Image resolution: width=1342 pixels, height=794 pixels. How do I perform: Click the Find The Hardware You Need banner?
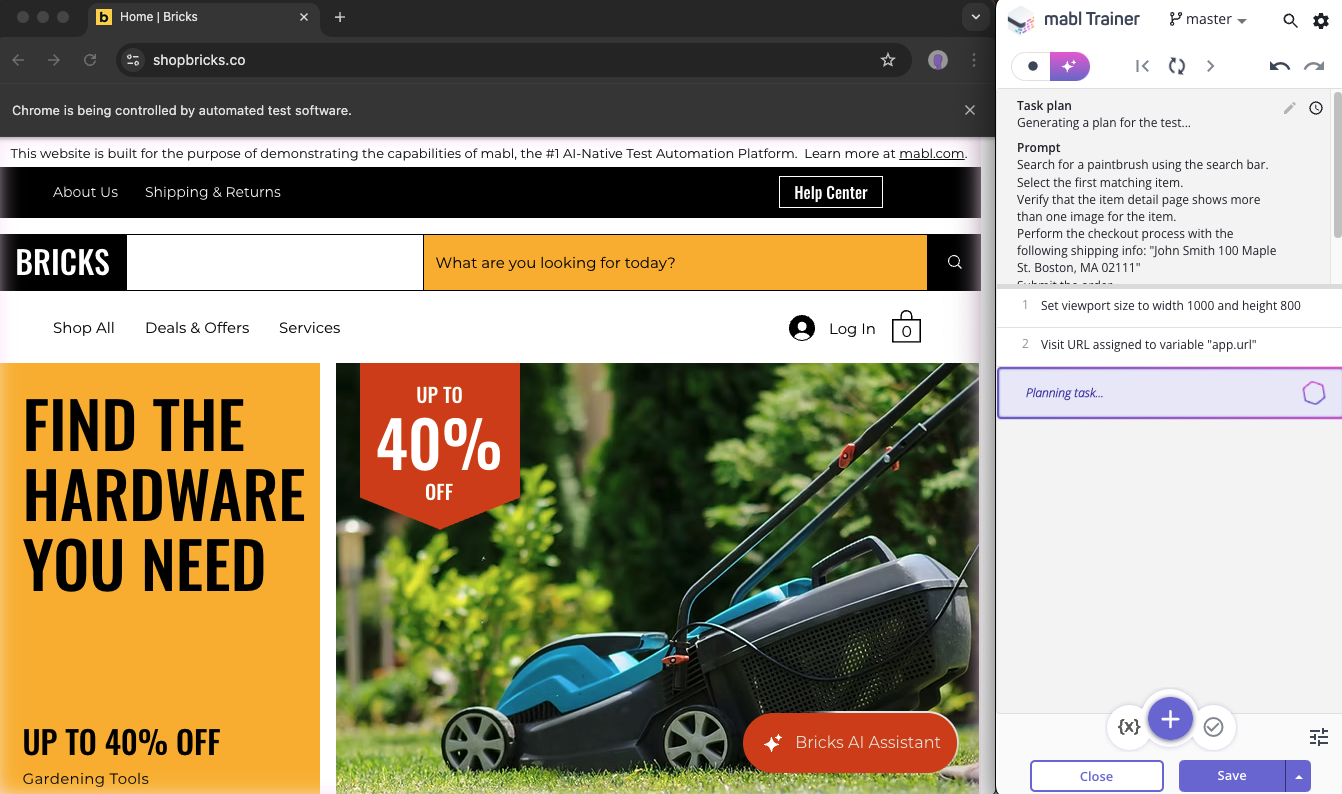click(163, 495)
